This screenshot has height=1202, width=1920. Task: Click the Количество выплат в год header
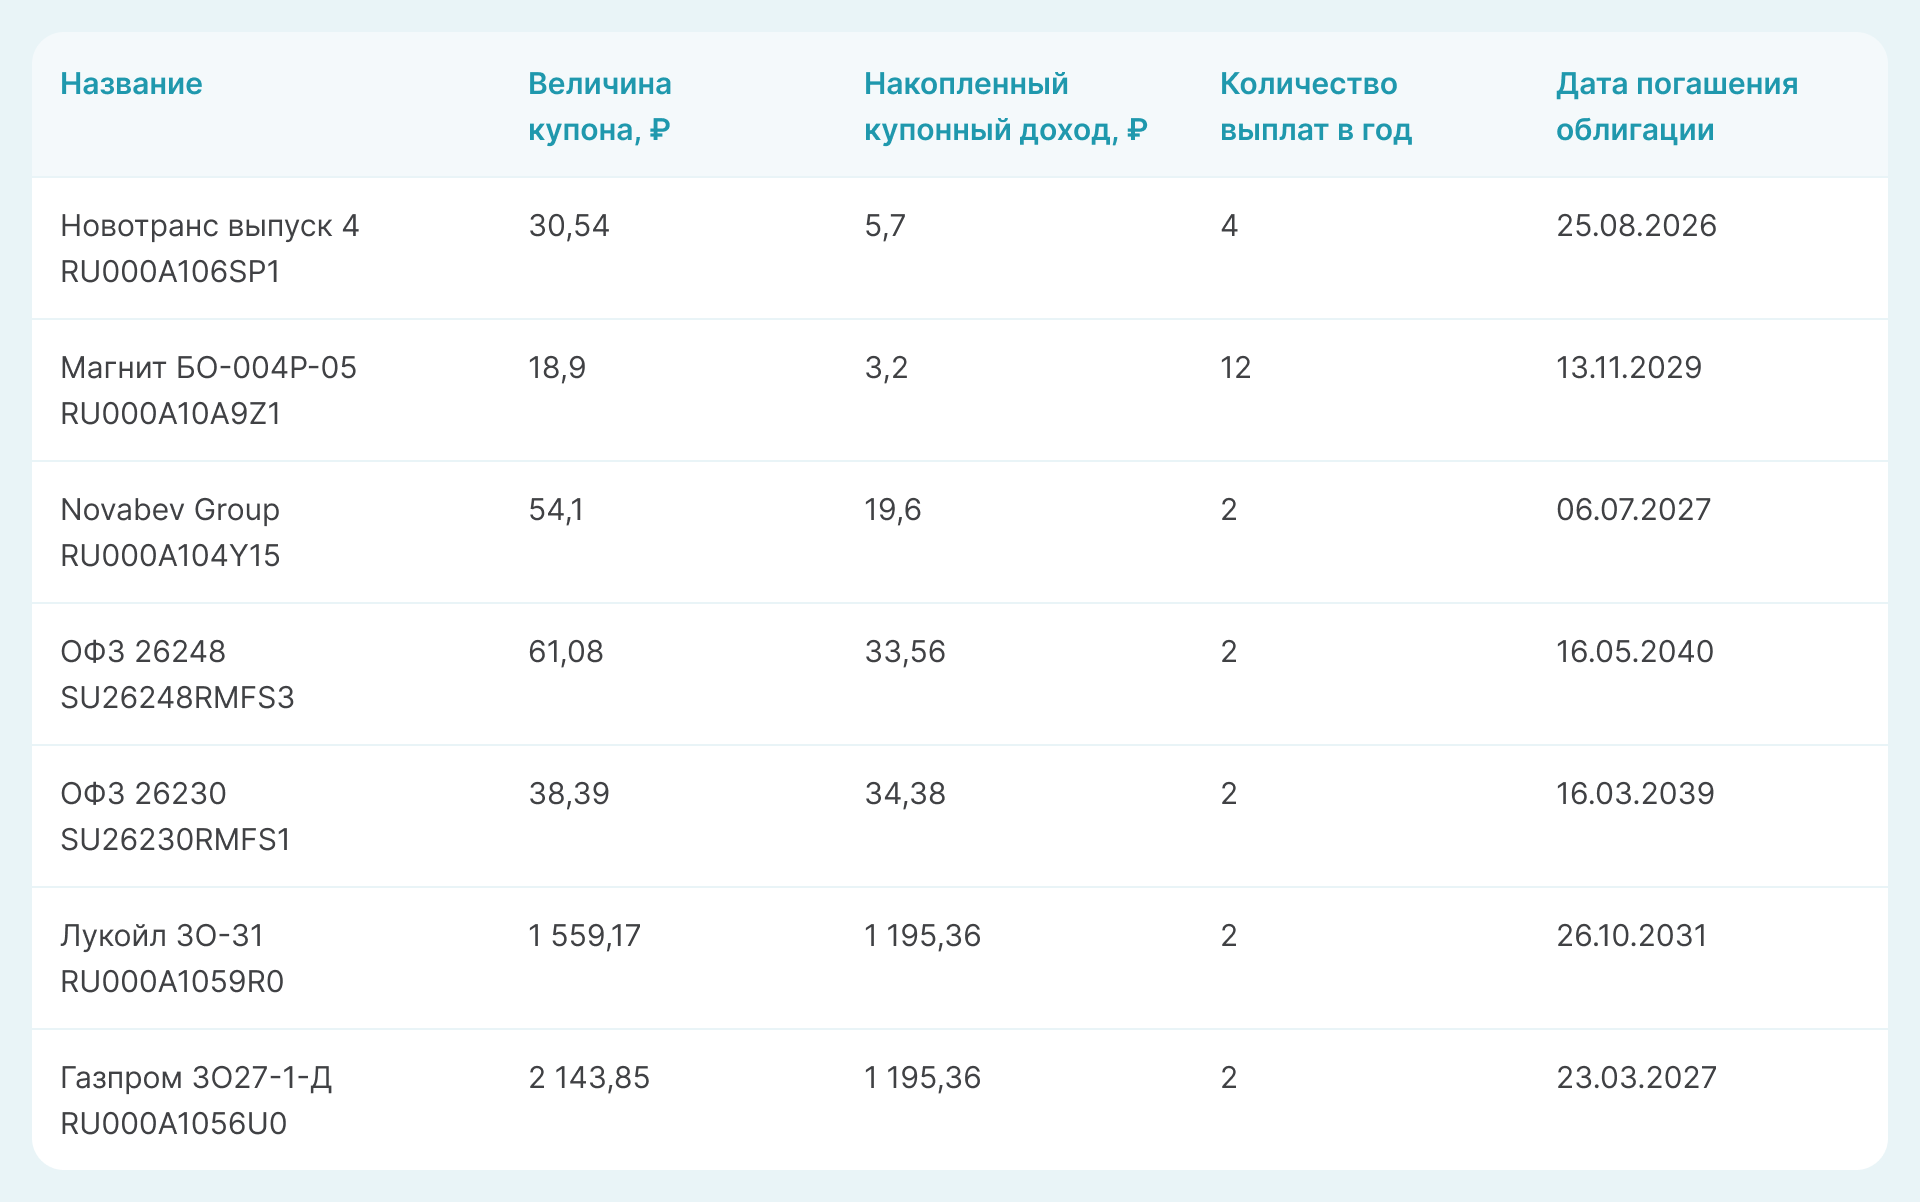[x=1315, y=106]
